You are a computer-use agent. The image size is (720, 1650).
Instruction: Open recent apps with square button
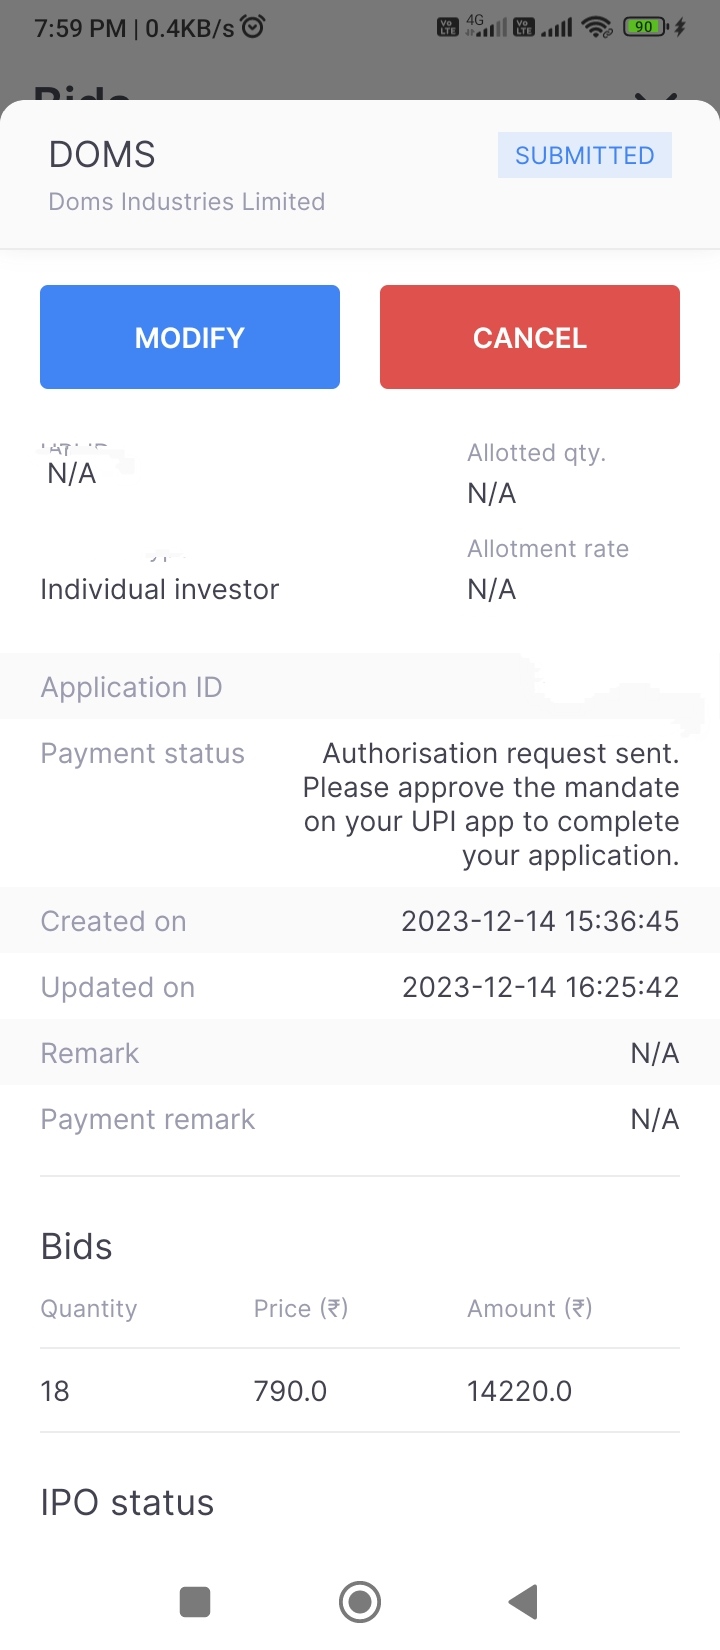pyautogui.click(x=195, y=1602)
